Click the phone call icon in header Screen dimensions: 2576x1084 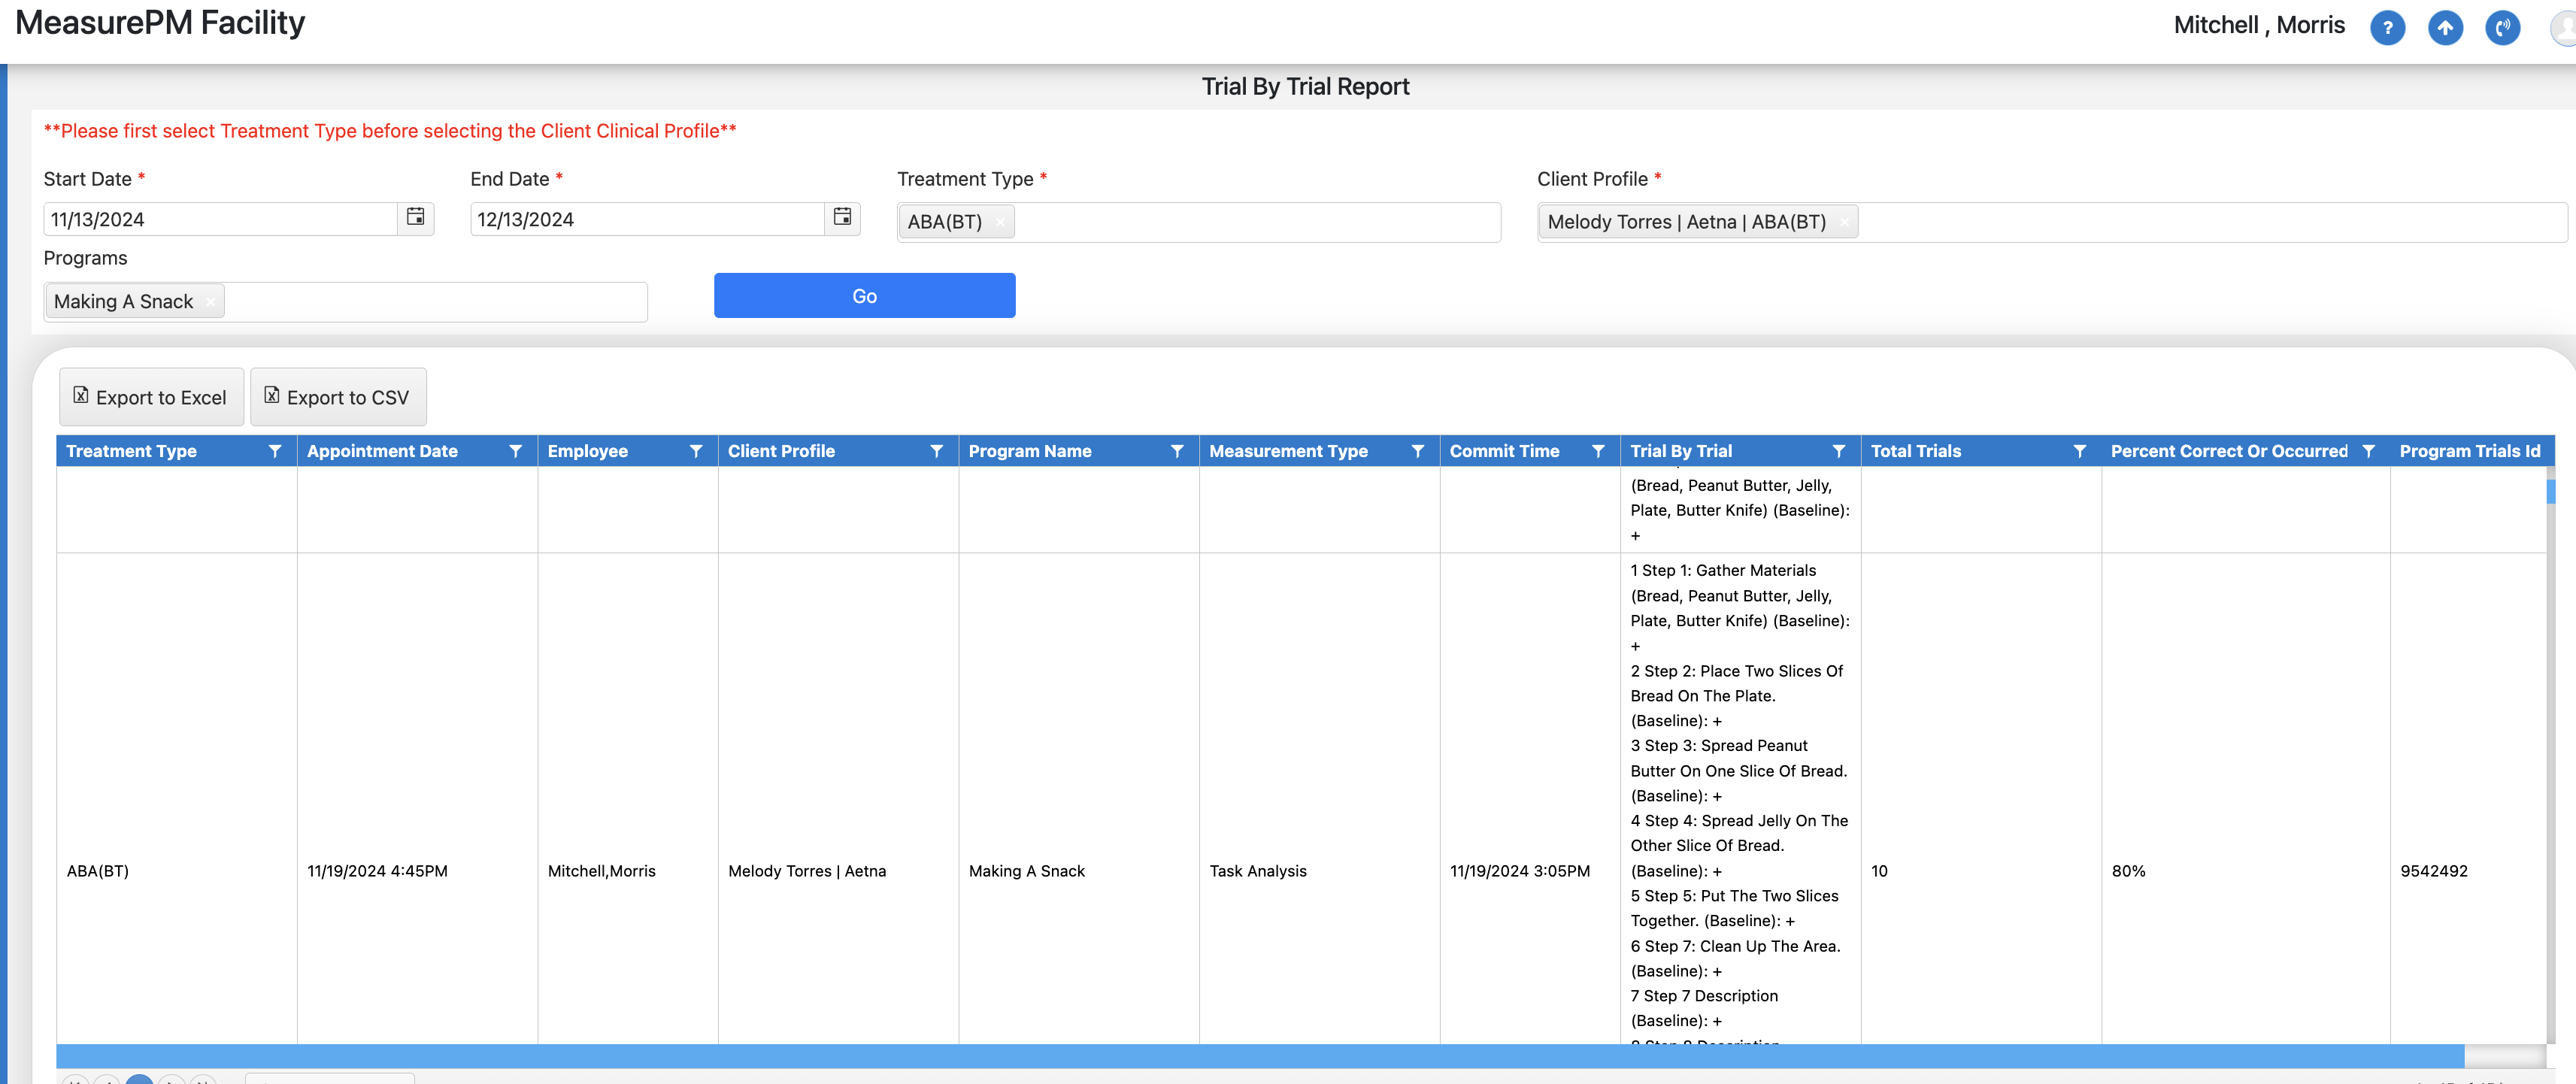(2502, 27)
